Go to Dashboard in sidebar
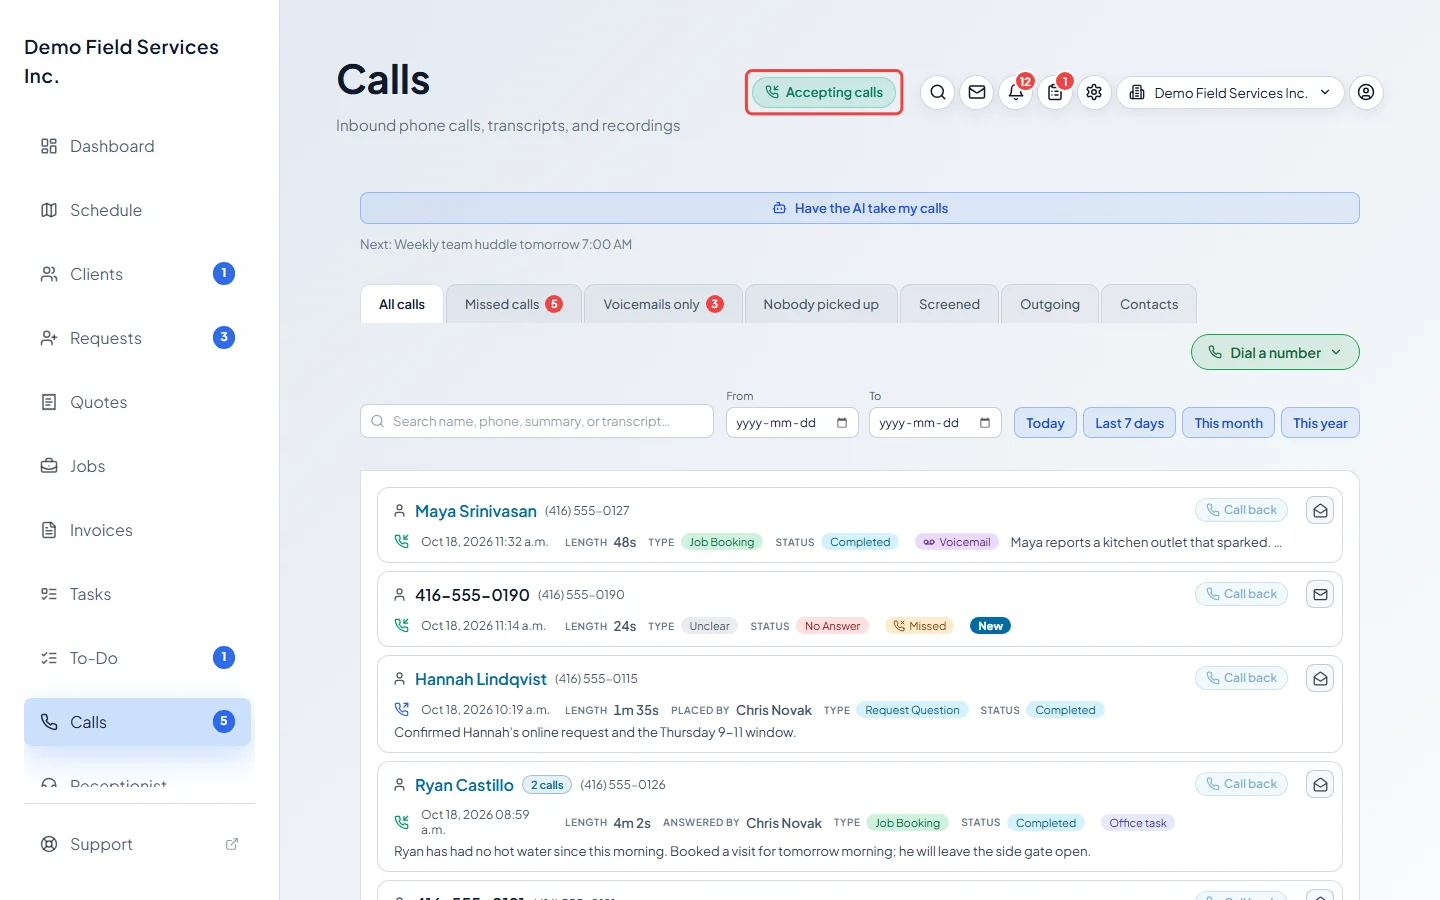This screenshot has width=1440, height=900. [x=137, y=146]
